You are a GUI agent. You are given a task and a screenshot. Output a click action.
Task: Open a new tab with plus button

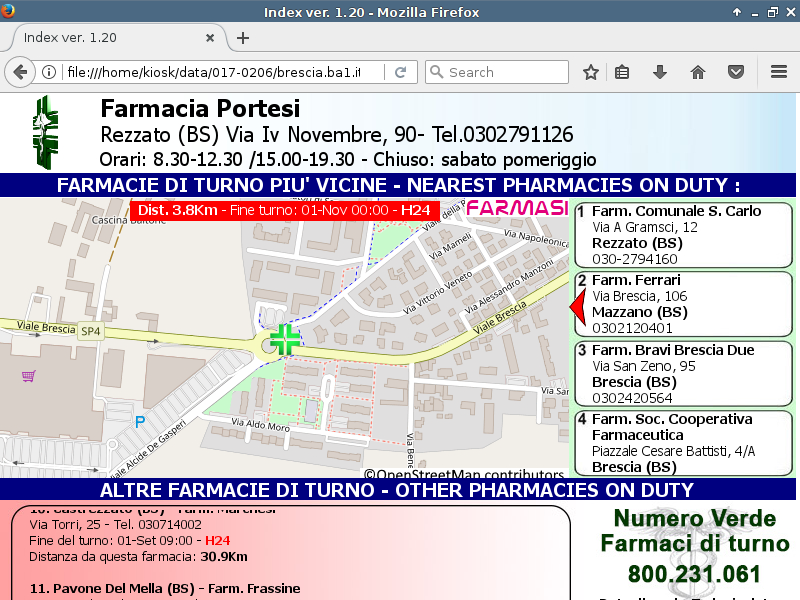point(243,38)
